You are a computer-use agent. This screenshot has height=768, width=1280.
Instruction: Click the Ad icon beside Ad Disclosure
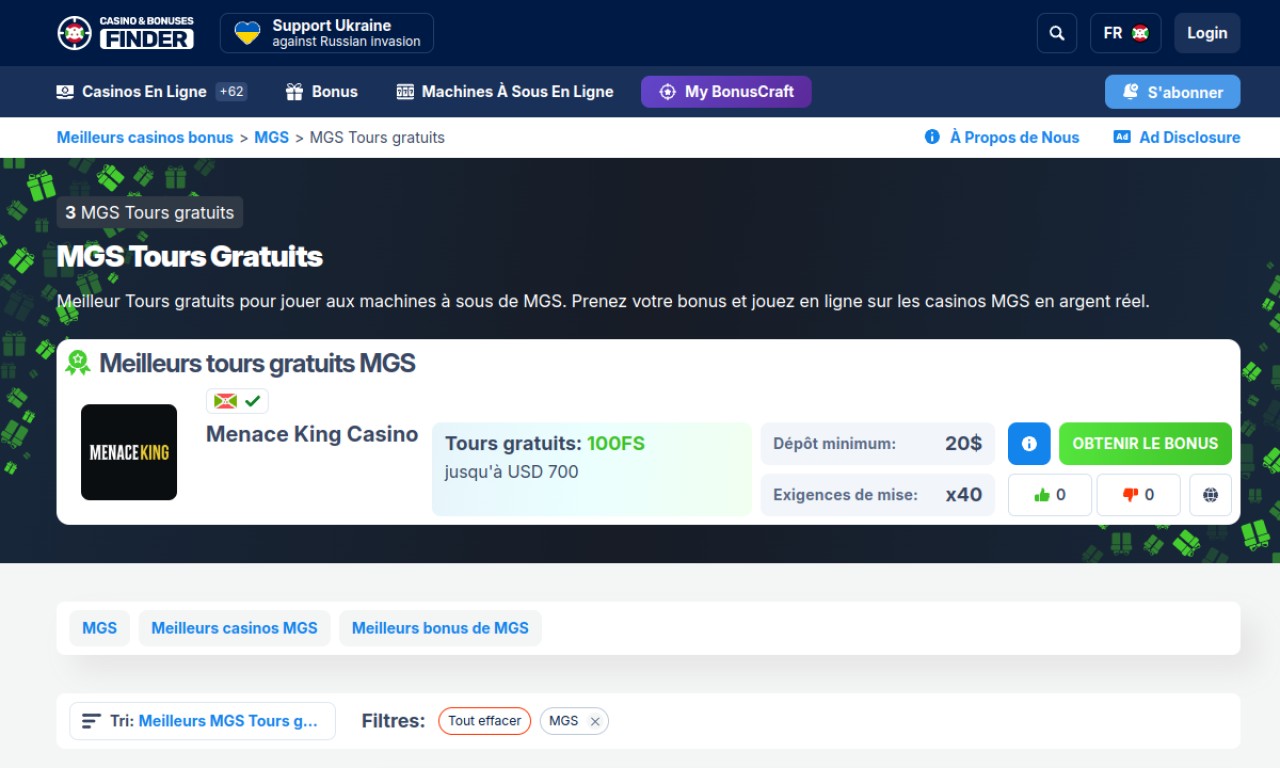[x=1122, y=137]
